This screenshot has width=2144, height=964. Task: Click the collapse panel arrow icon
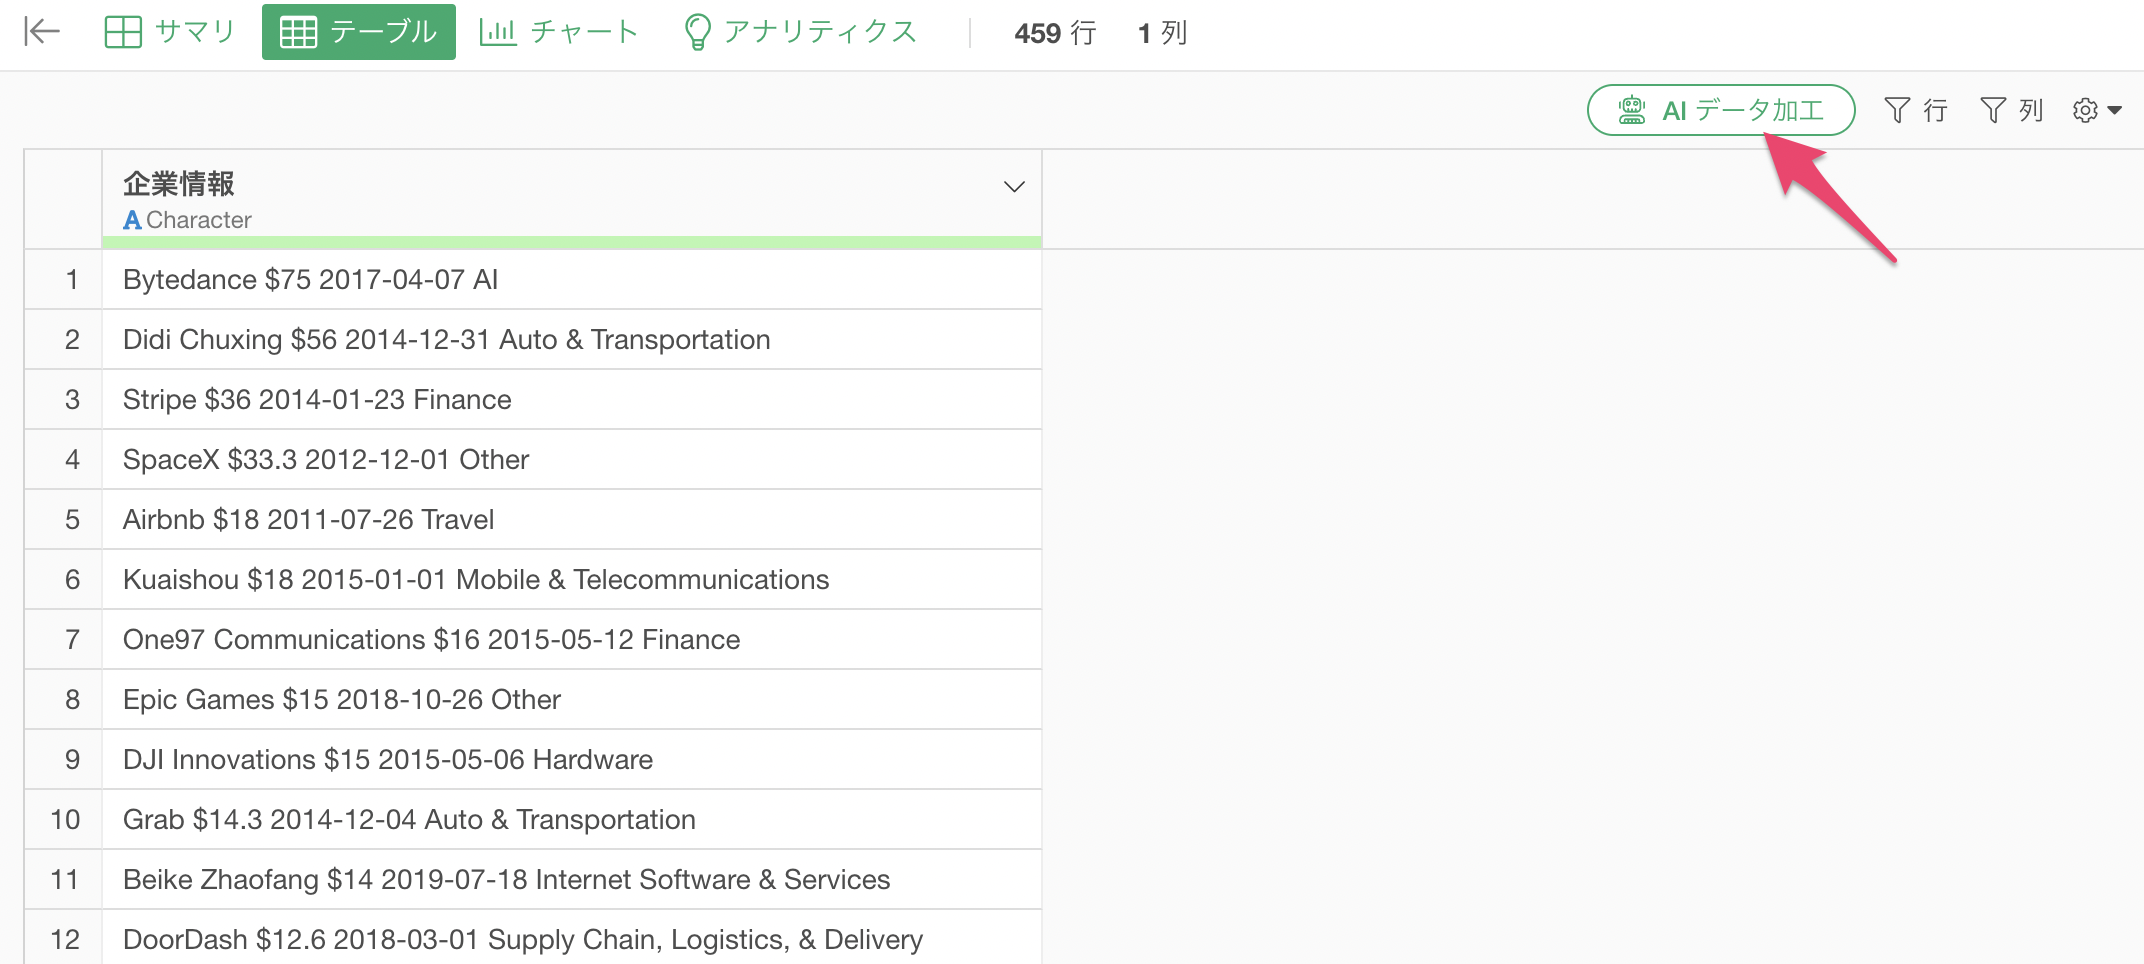coord(41,32)
